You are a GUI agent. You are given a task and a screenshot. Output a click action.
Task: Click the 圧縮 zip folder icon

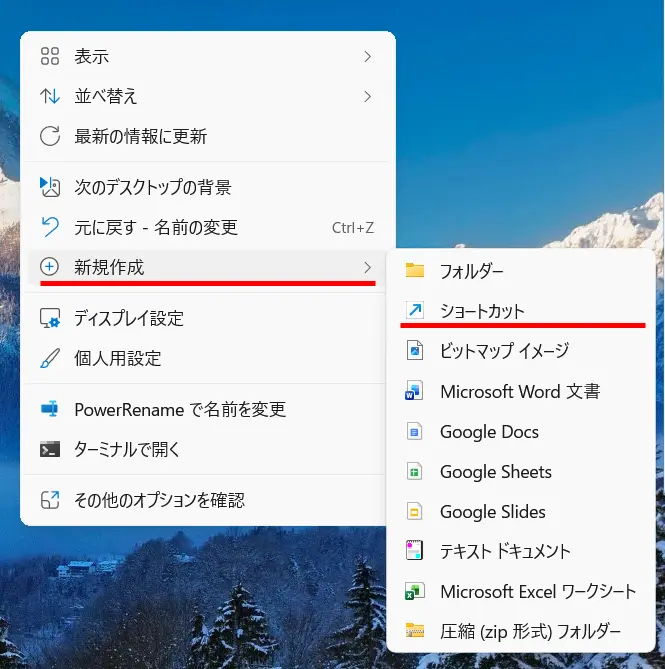(x=415, y=631)
